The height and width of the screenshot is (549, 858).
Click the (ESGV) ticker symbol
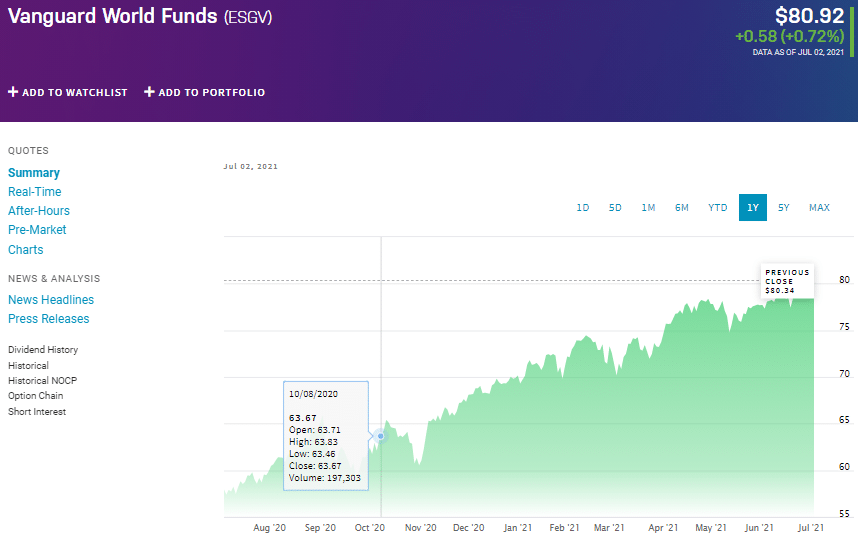[x=248, y=17]
